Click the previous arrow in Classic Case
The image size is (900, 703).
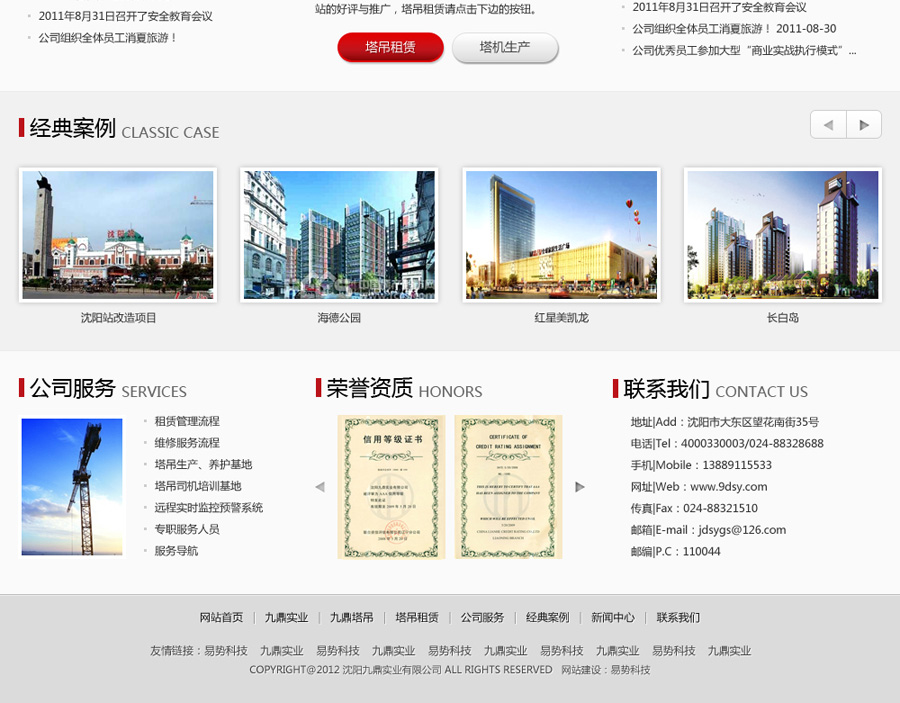coord(828,125)
